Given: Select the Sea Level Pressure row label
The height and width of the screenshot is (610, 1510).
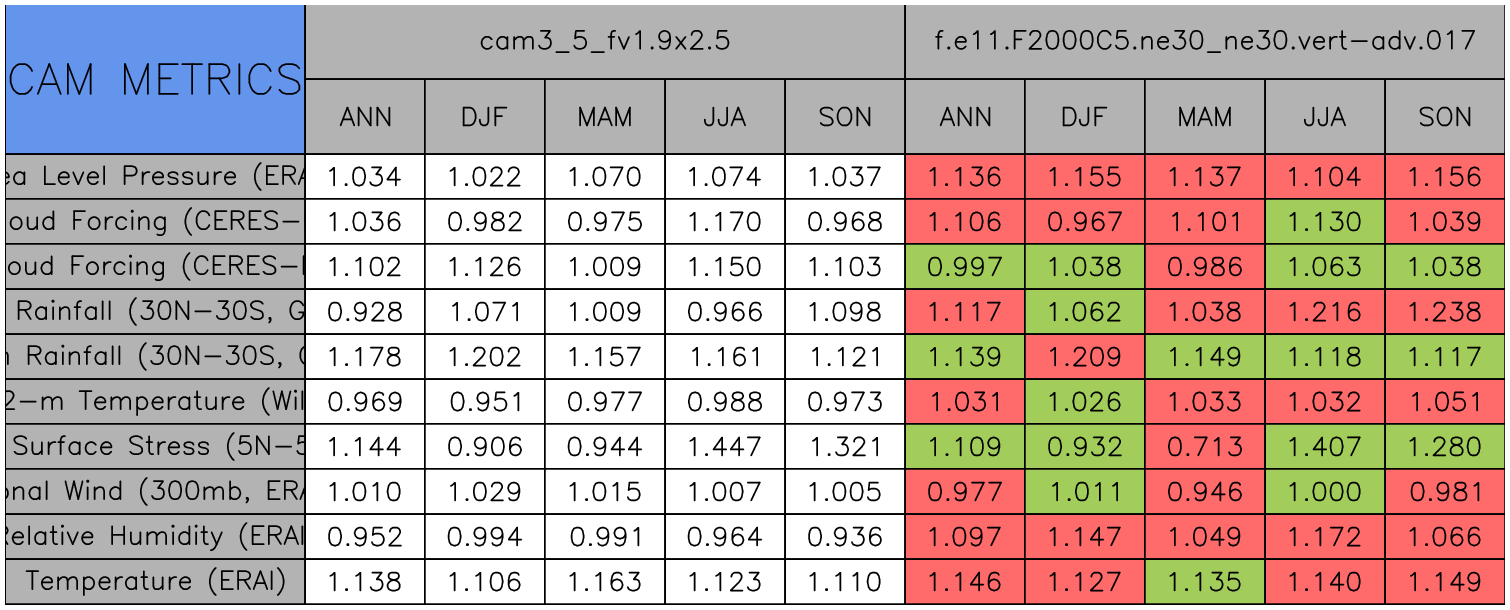Looking at the screenshot, I should pos(154,177).
